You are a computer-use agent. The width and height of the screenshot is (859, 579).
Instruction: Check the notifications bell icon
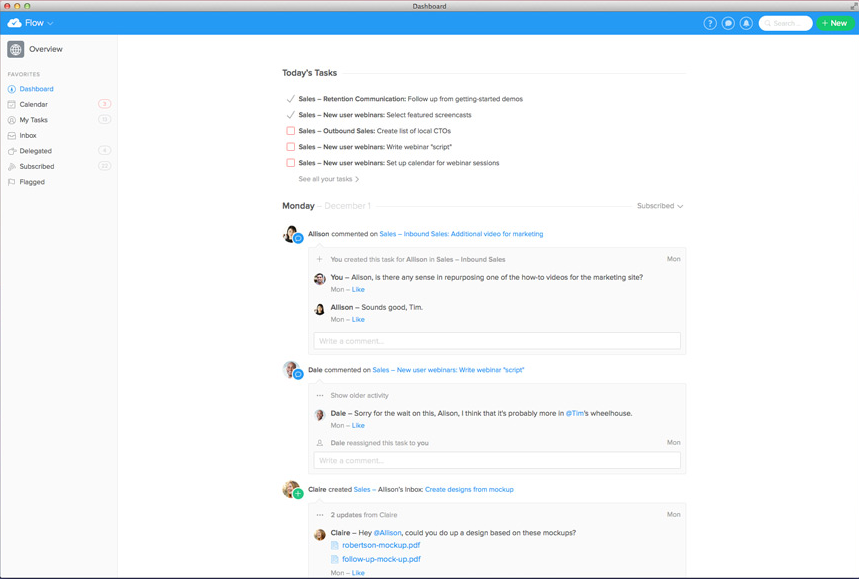[x=745, y=22]
